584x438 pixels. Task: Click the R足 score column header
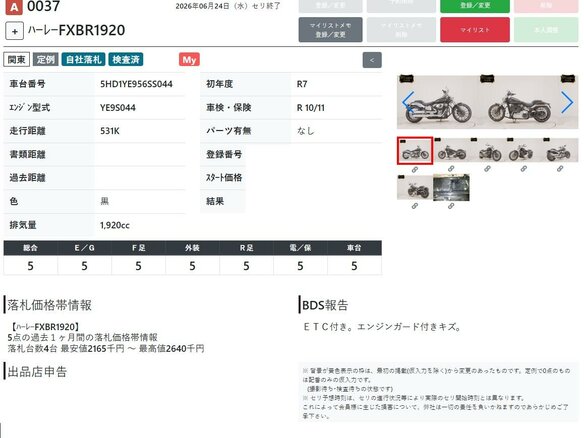[x=247, y=248]
